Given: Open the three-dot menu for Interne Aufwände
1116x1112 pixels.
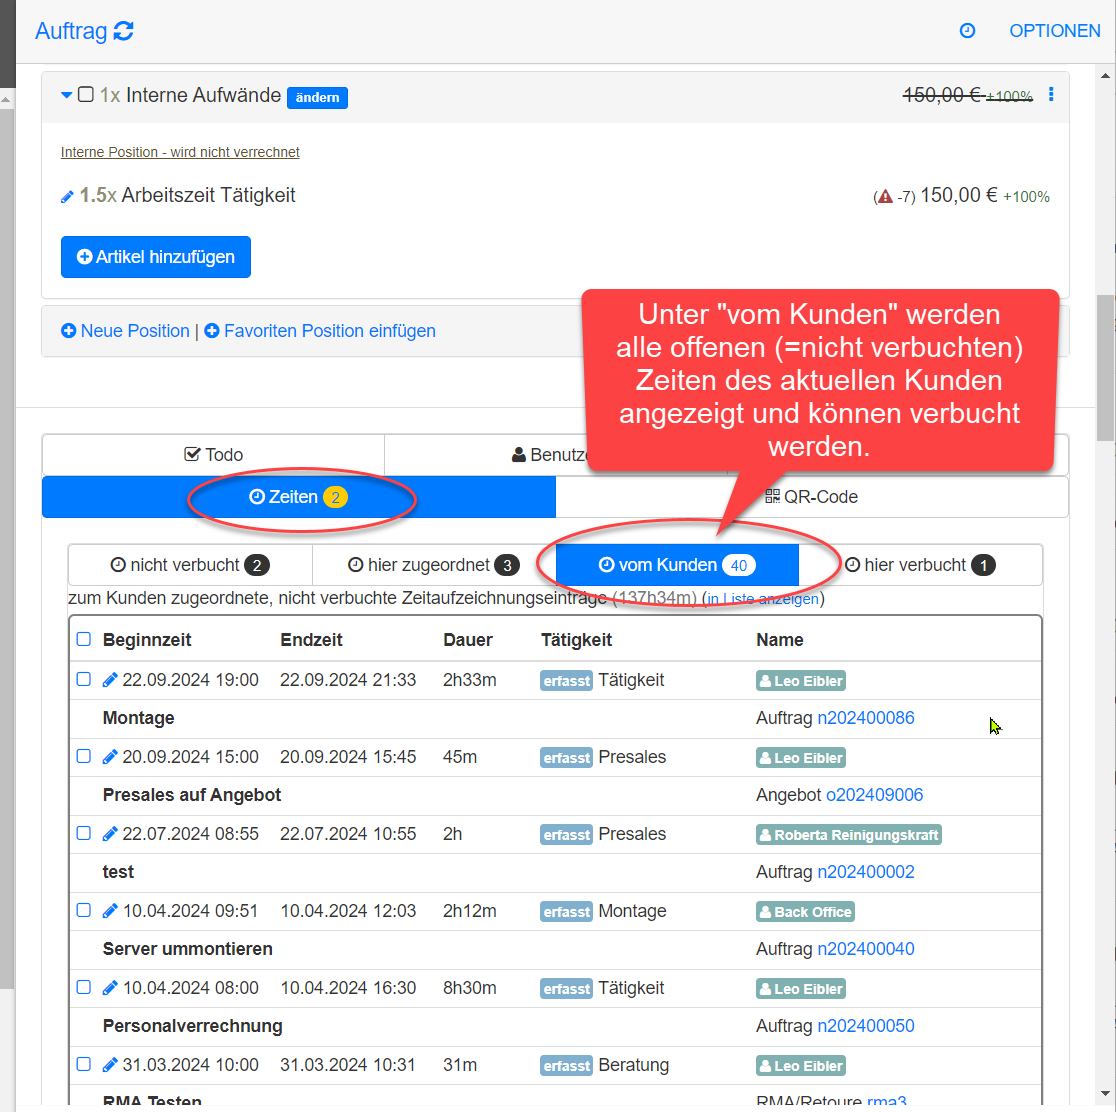Looking at the screenshot, I should click(1051, 95).
